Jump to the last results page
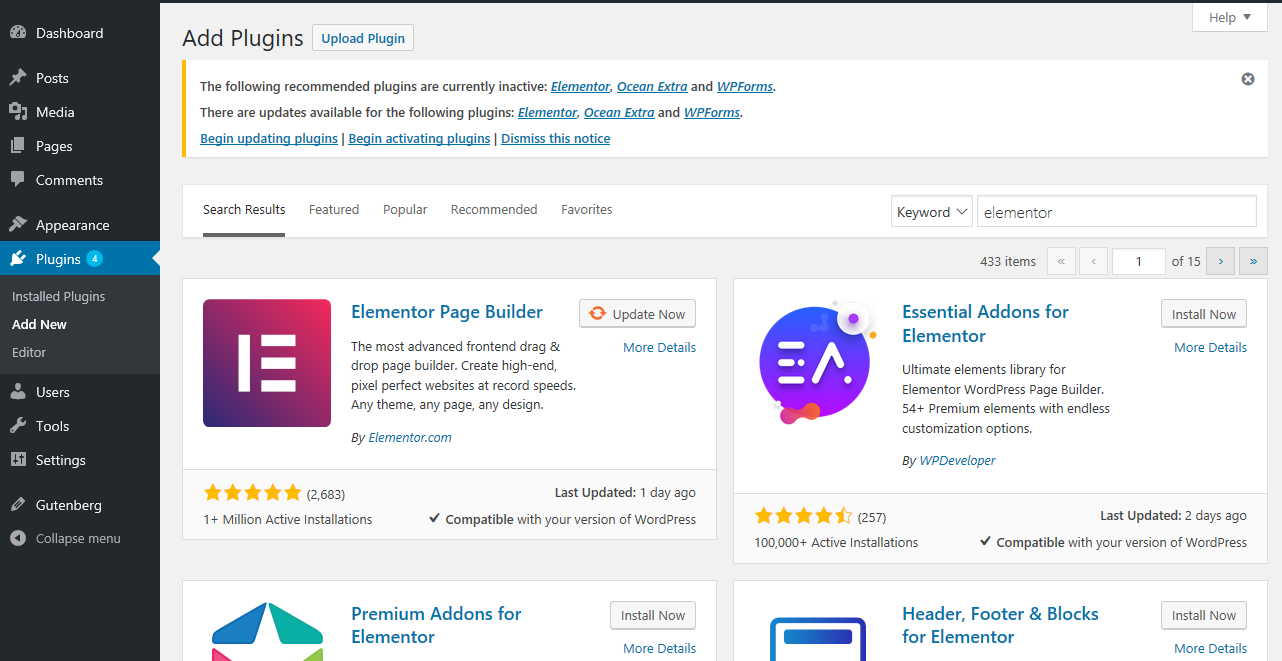1282x661 pixels. [x=1253, y=261]
